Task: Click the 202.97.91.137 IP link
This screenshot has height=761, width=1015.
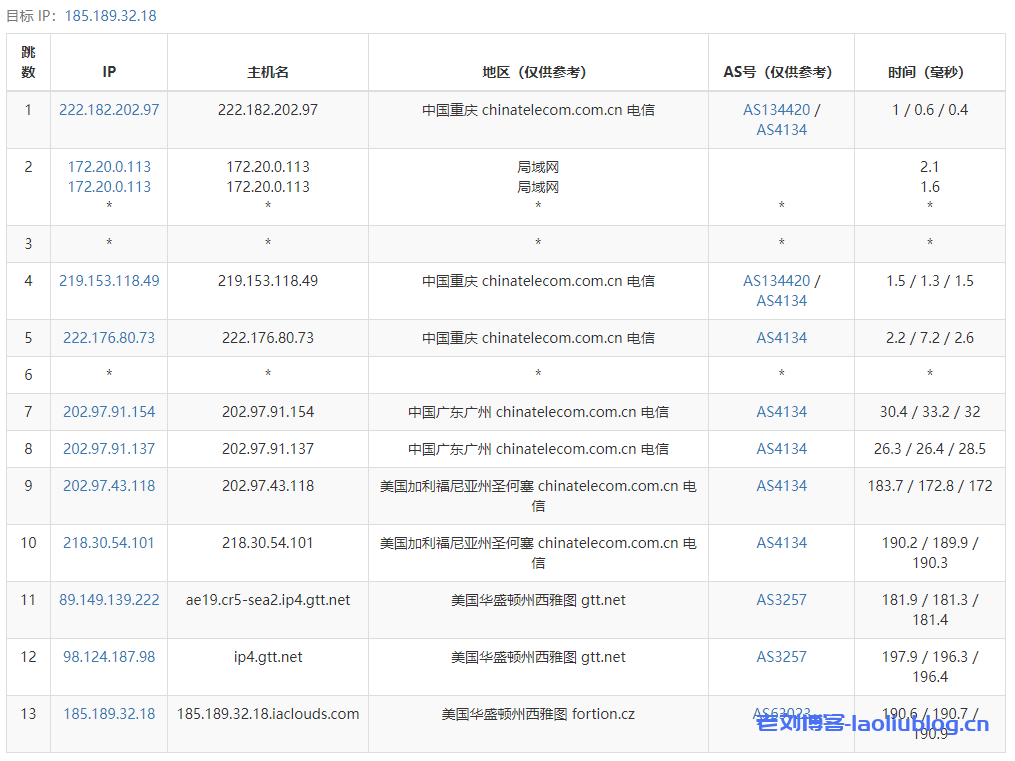Action: (x=109, y=449)
